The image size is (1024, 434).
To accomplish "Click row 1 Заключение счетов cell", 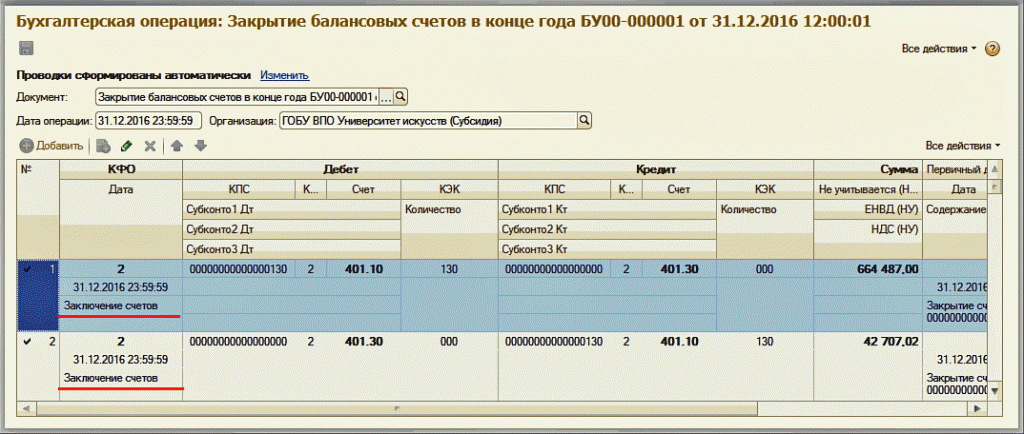I will (121, 305).
